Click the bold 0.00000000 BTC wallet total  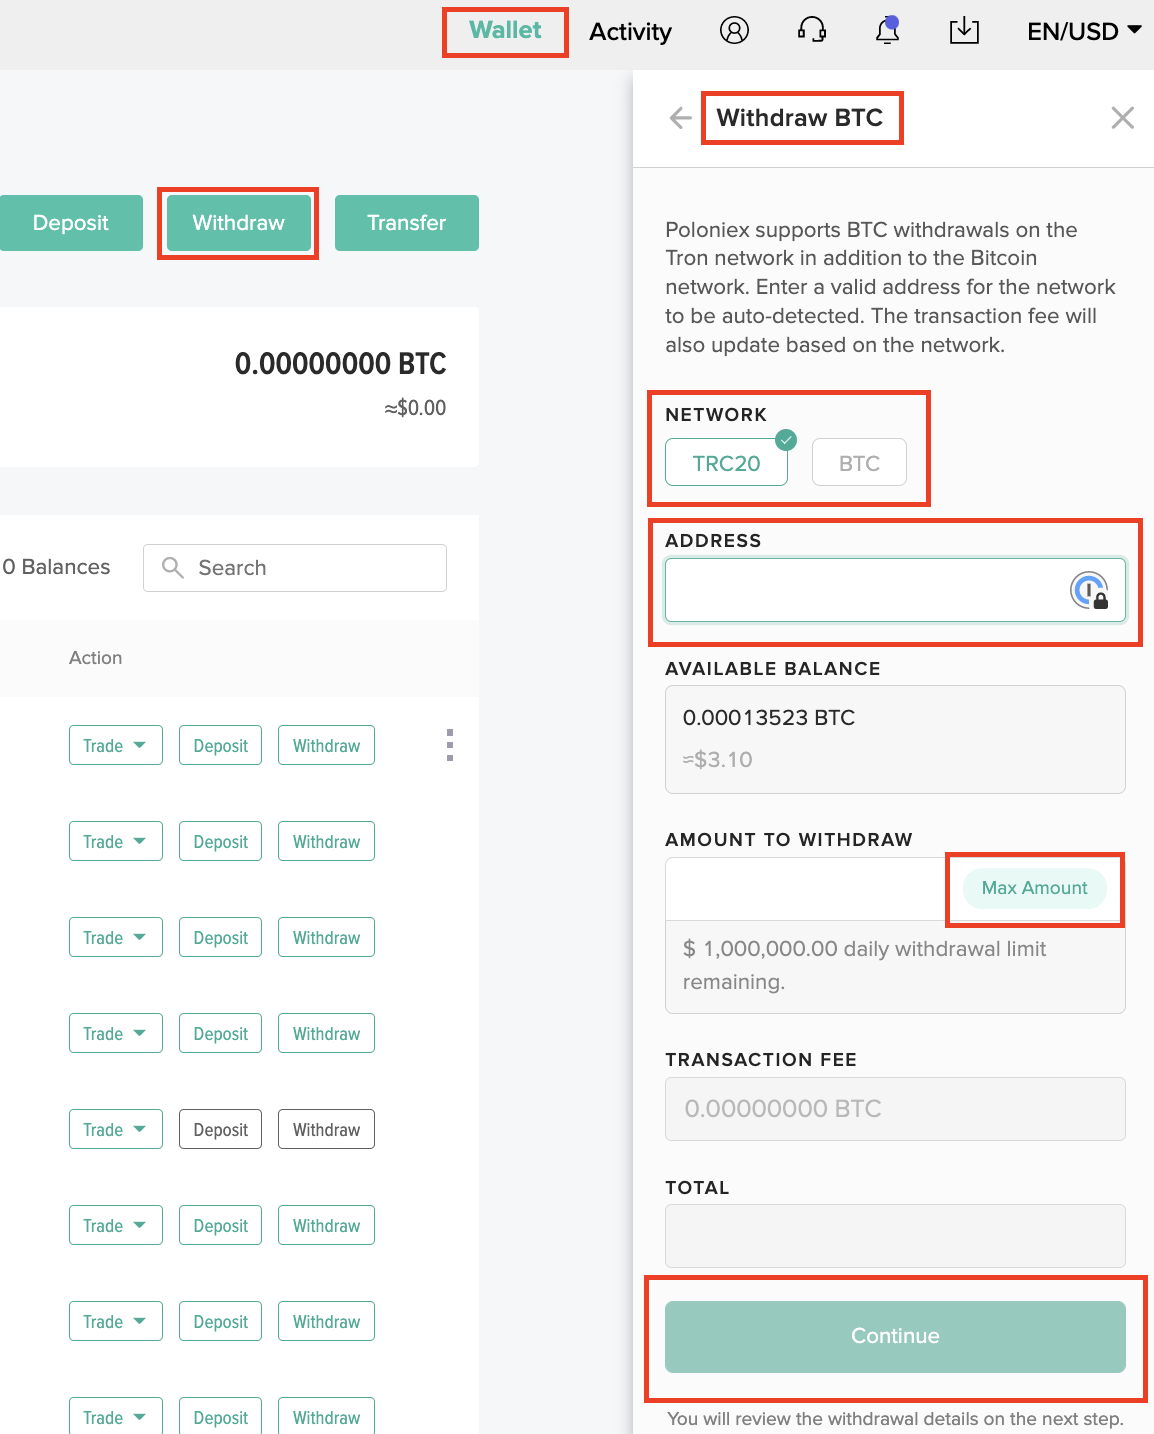point(340,363)
